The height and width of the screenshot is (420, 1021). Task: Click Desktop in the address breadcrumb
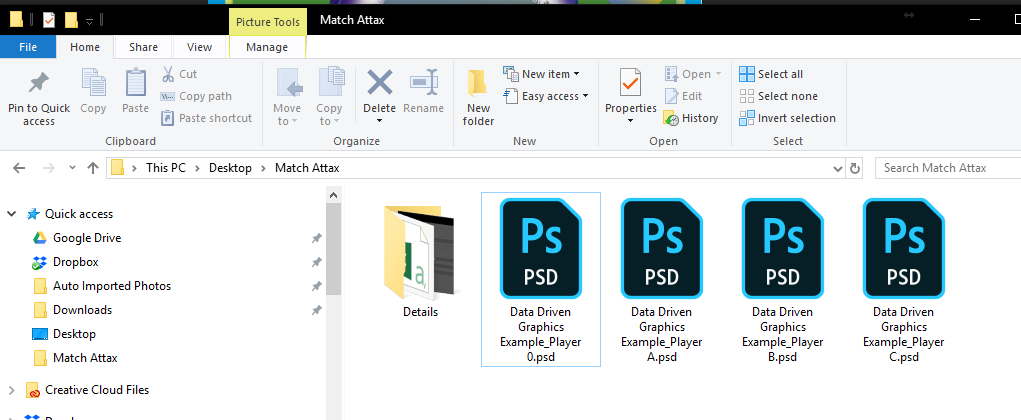230,168
